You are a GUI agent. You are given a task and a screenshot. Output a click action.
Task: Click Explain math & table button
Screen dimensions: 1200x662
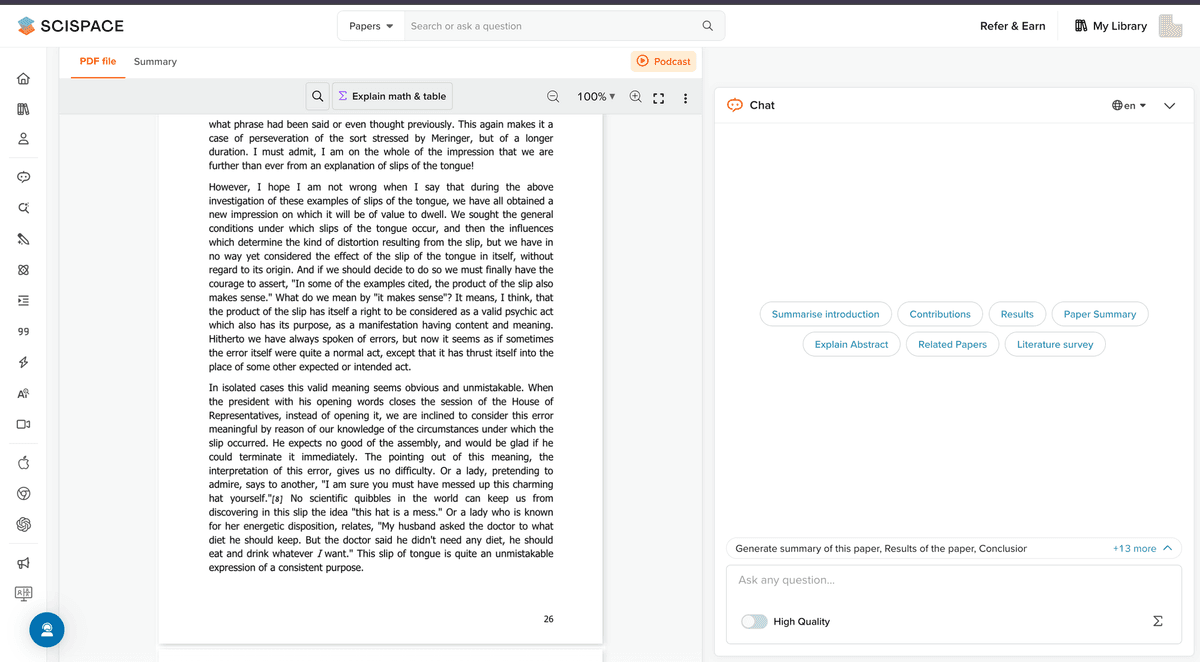coord(392,96)
